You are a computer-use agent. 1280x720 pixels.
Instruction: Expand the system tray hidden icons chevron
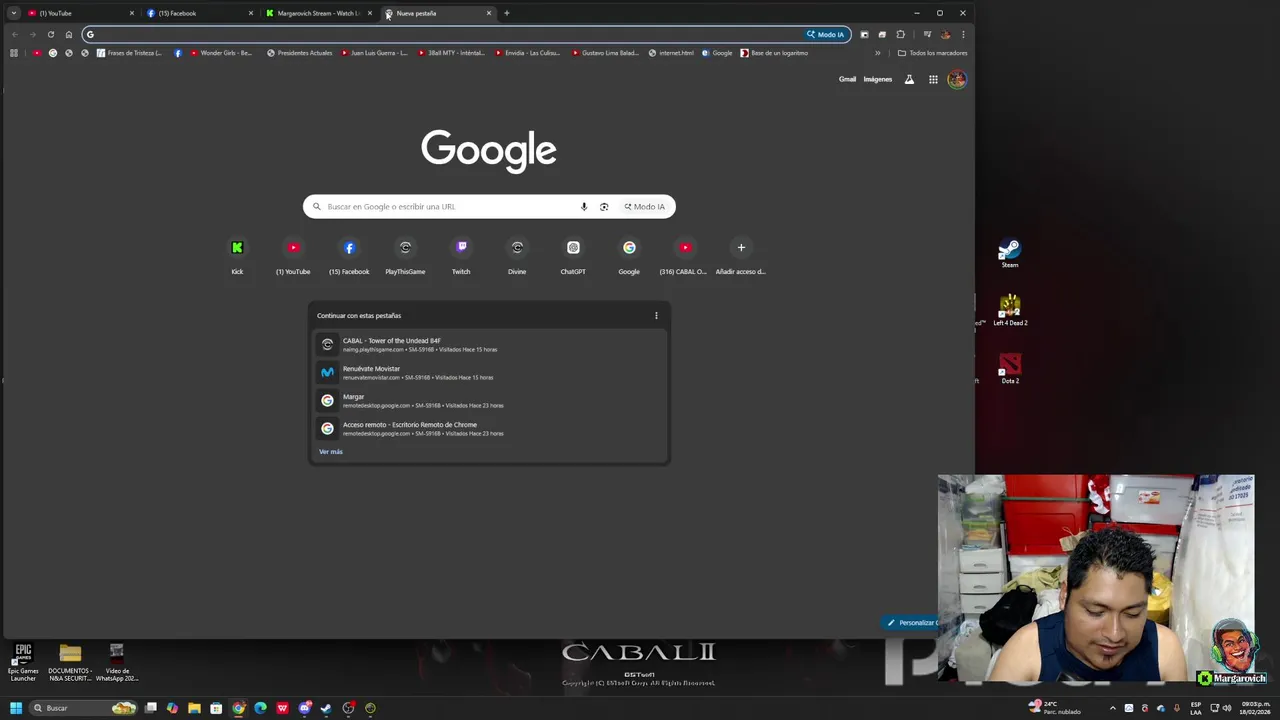1112,708
